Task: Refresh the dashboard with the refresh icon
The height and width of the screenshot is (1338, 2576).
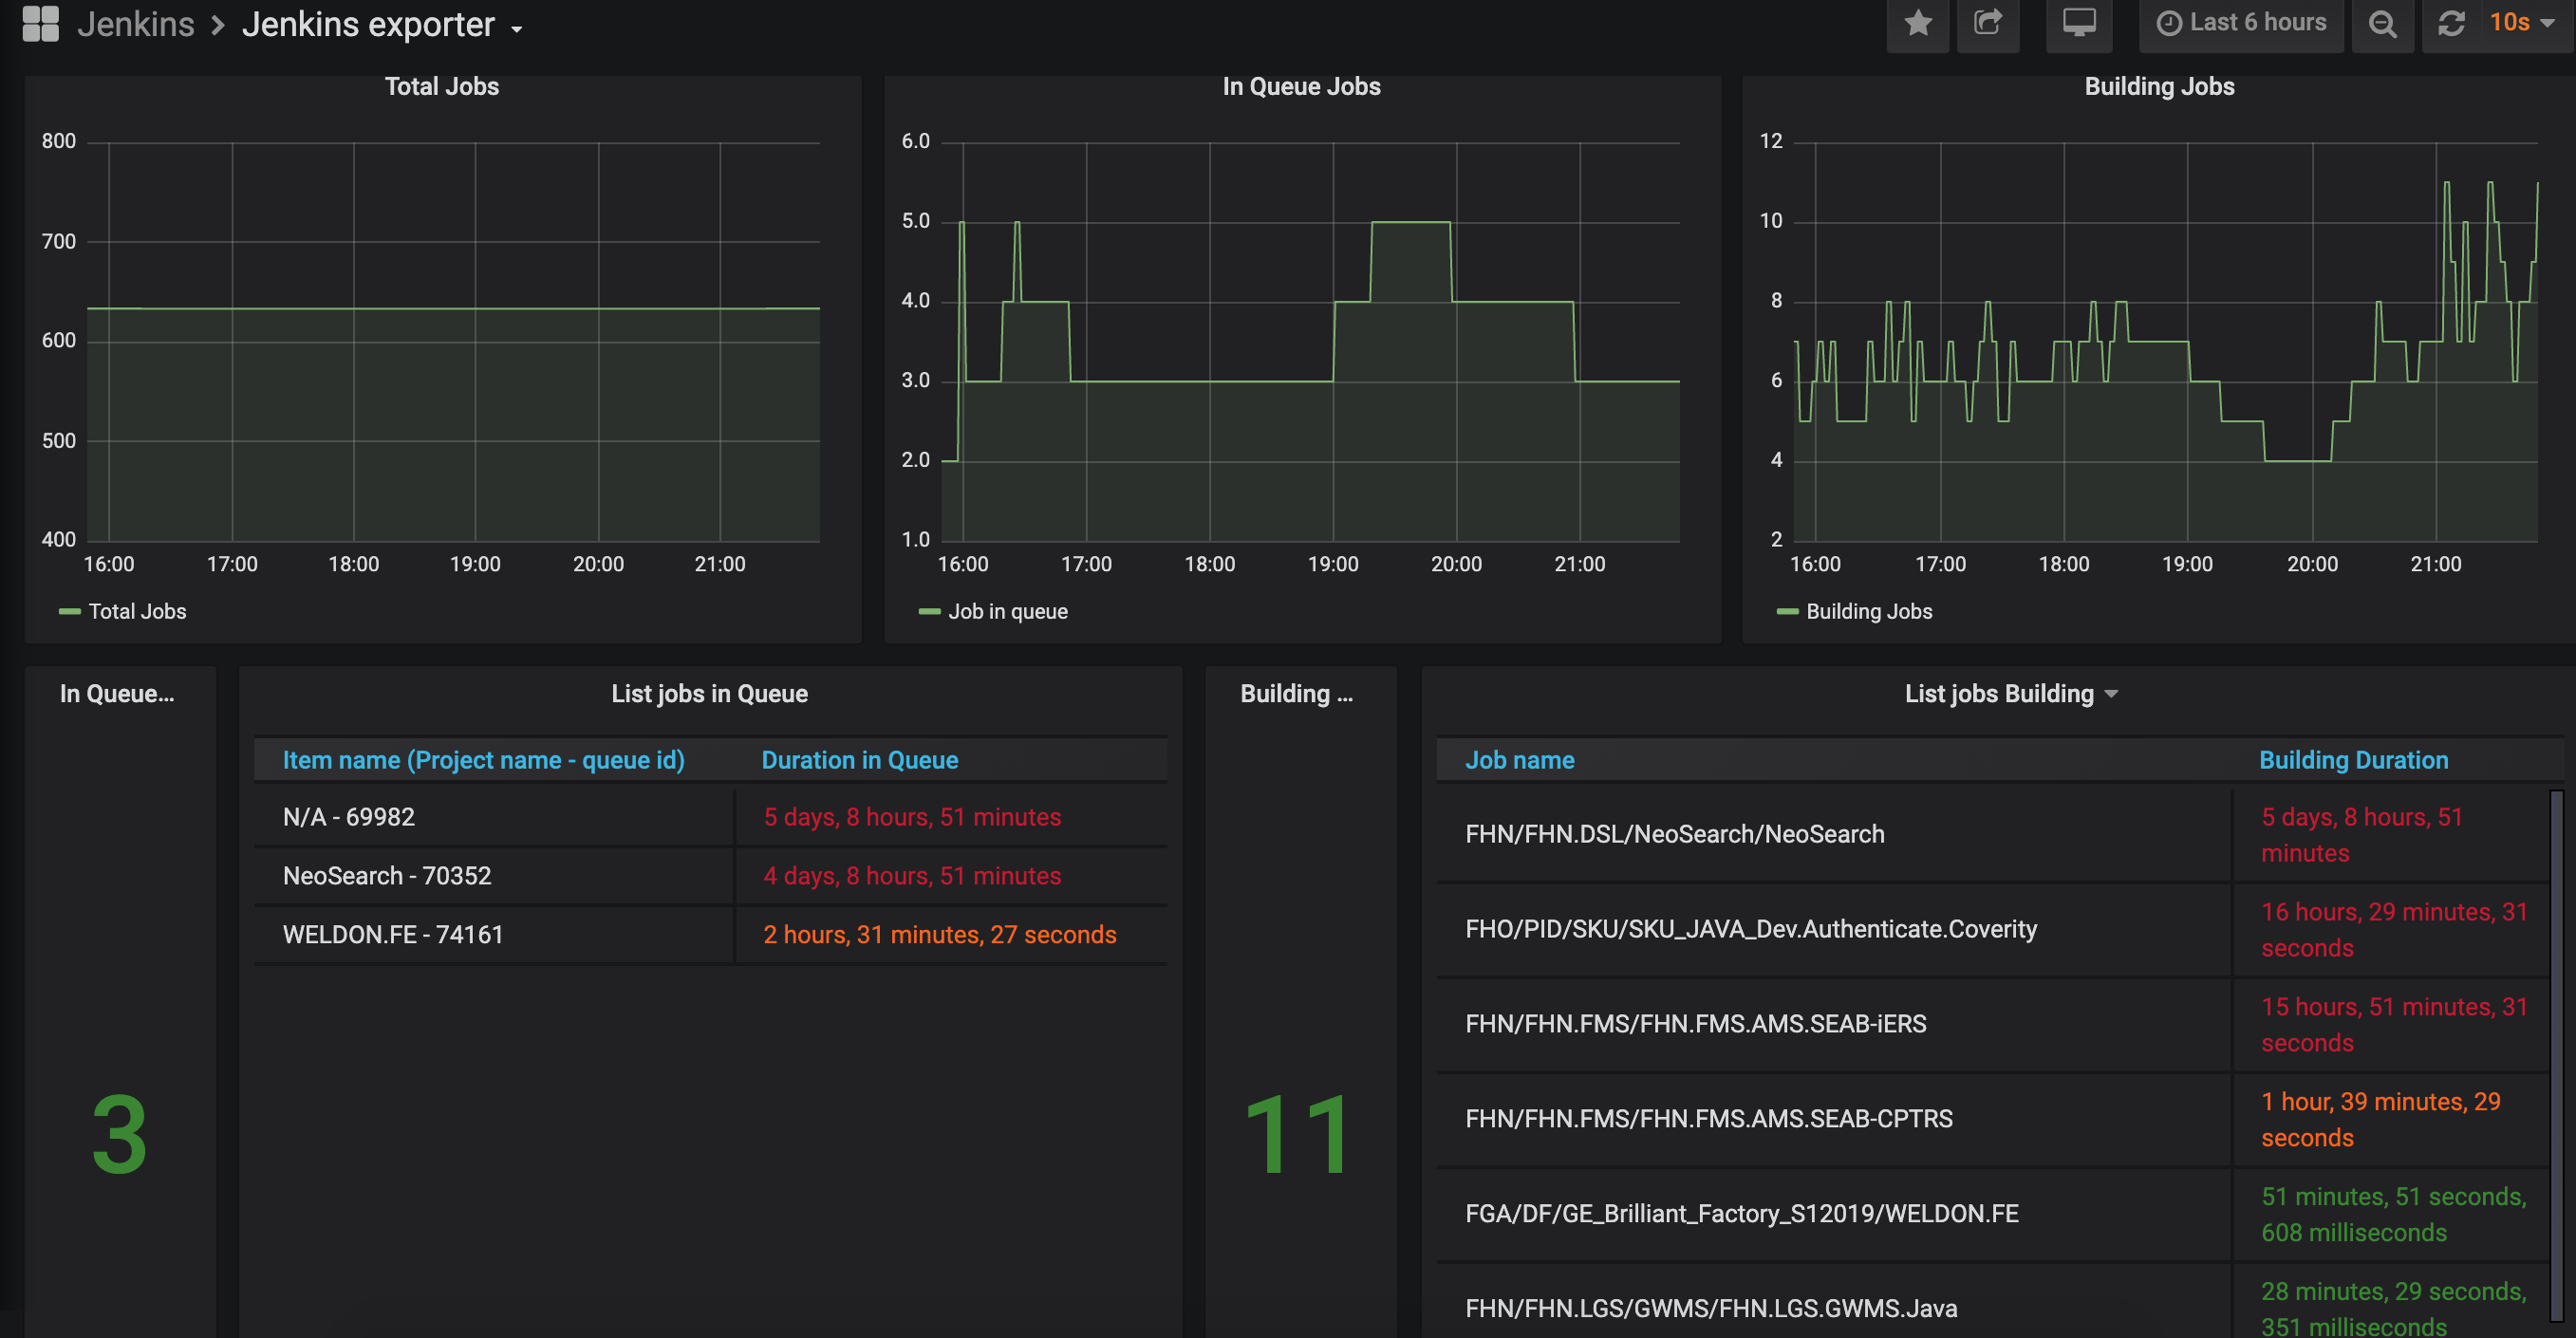Action: 2450,23
